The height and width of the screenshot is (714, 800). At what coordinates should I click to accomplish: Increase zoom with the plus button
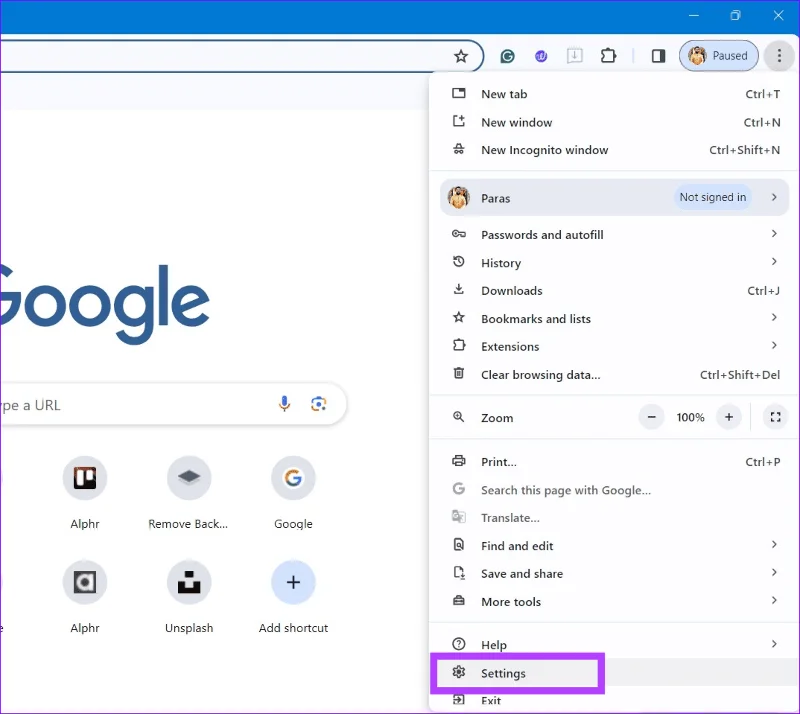729,417
